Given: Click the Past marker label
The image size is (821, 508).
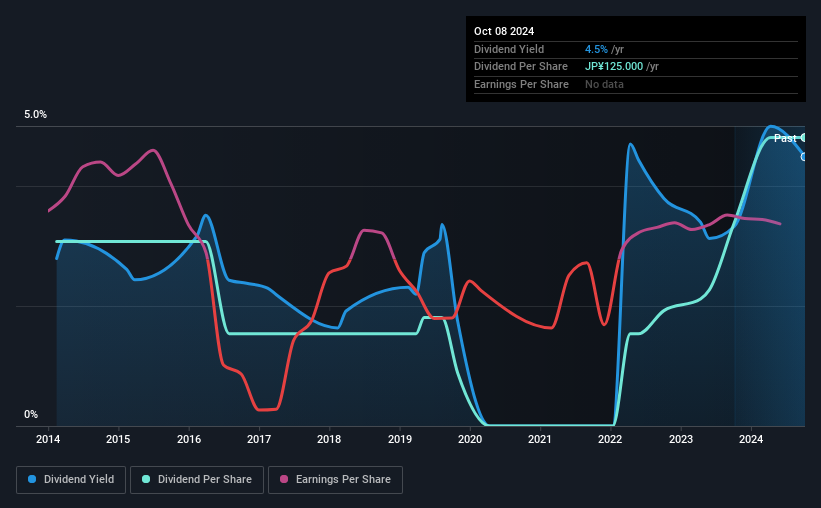Looking at the screenshot, I should [x=785, y=138].
